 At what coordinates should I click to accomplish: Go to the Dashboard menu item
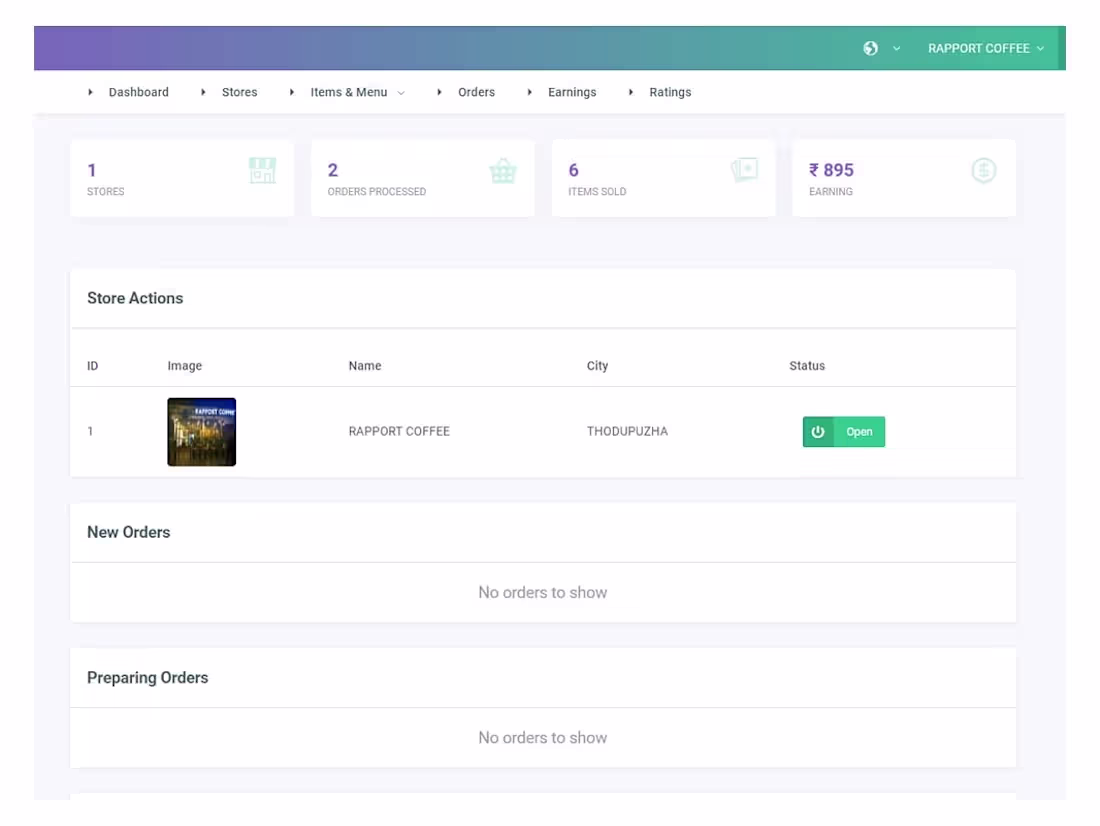click(x=138, y=92)
